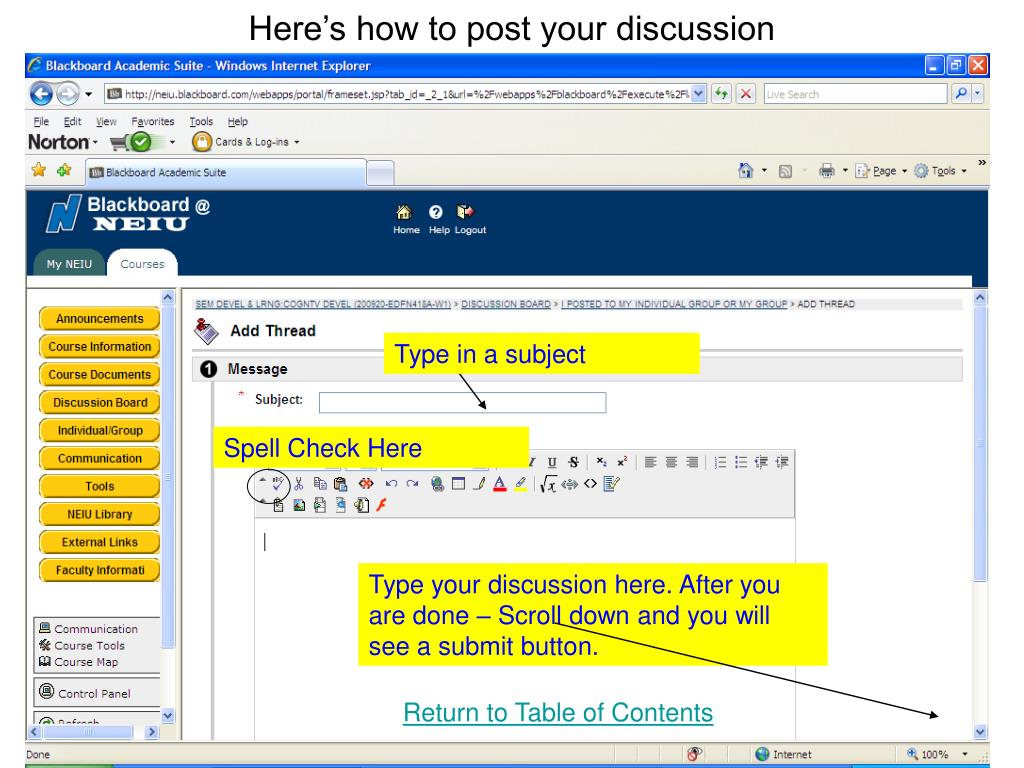Click the Add to Favorites star-plus icon
This screenshot has width=1024, height=768.
64,170
